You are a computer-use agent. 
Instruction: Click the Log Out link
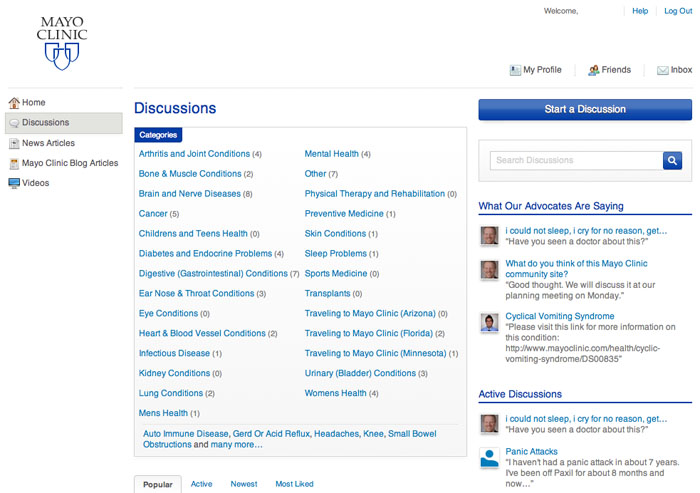[x=678, y=11]
